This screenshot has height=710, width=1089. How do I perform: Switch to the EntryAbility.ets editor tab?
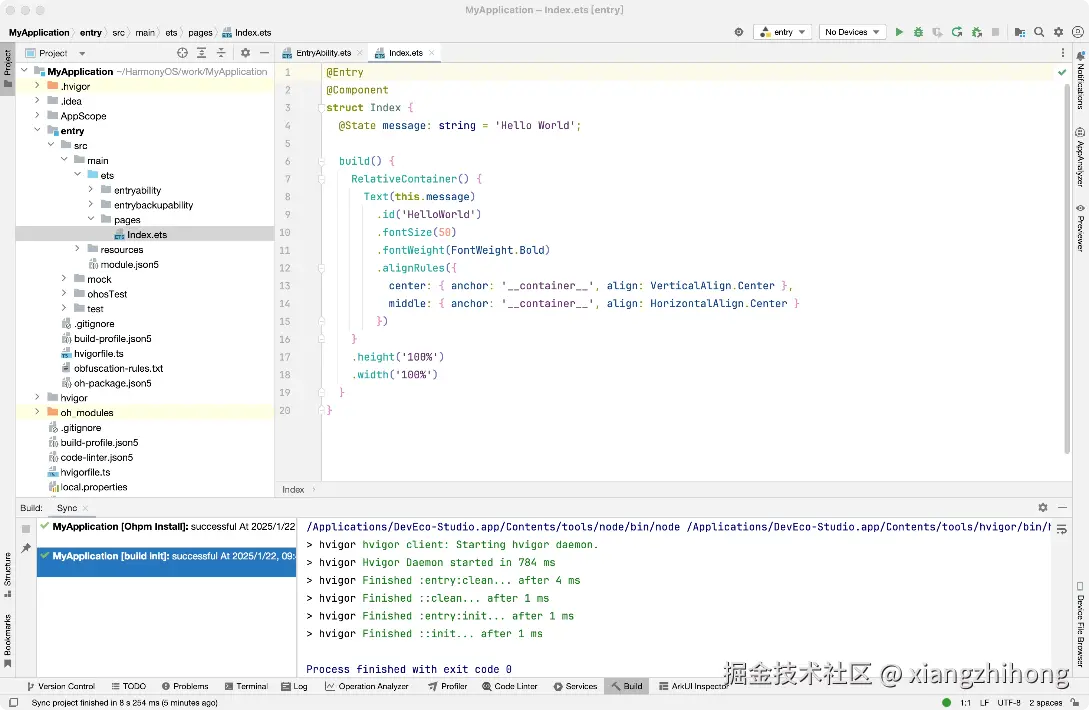(322, 53)
